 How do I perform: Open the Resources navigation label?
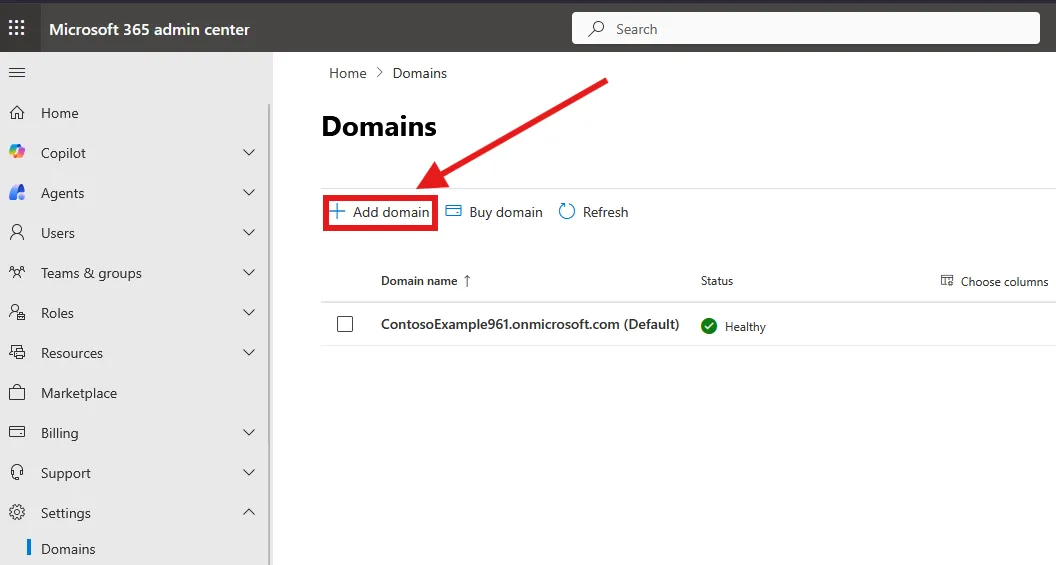tap(72, 353)
